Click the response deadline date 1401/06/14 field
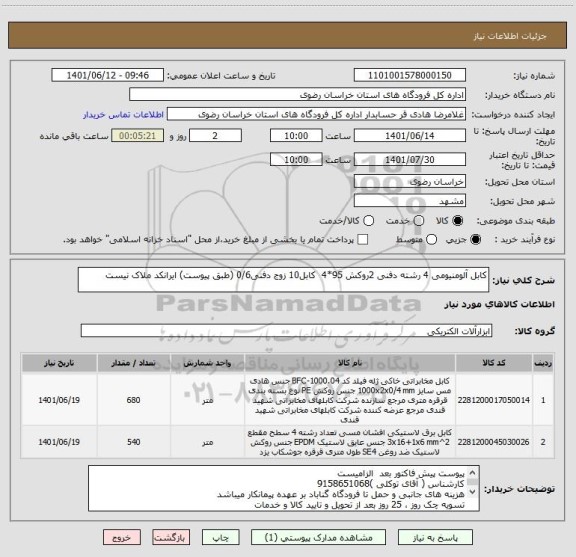Screen dimensions: 576x557 [410, 136]
